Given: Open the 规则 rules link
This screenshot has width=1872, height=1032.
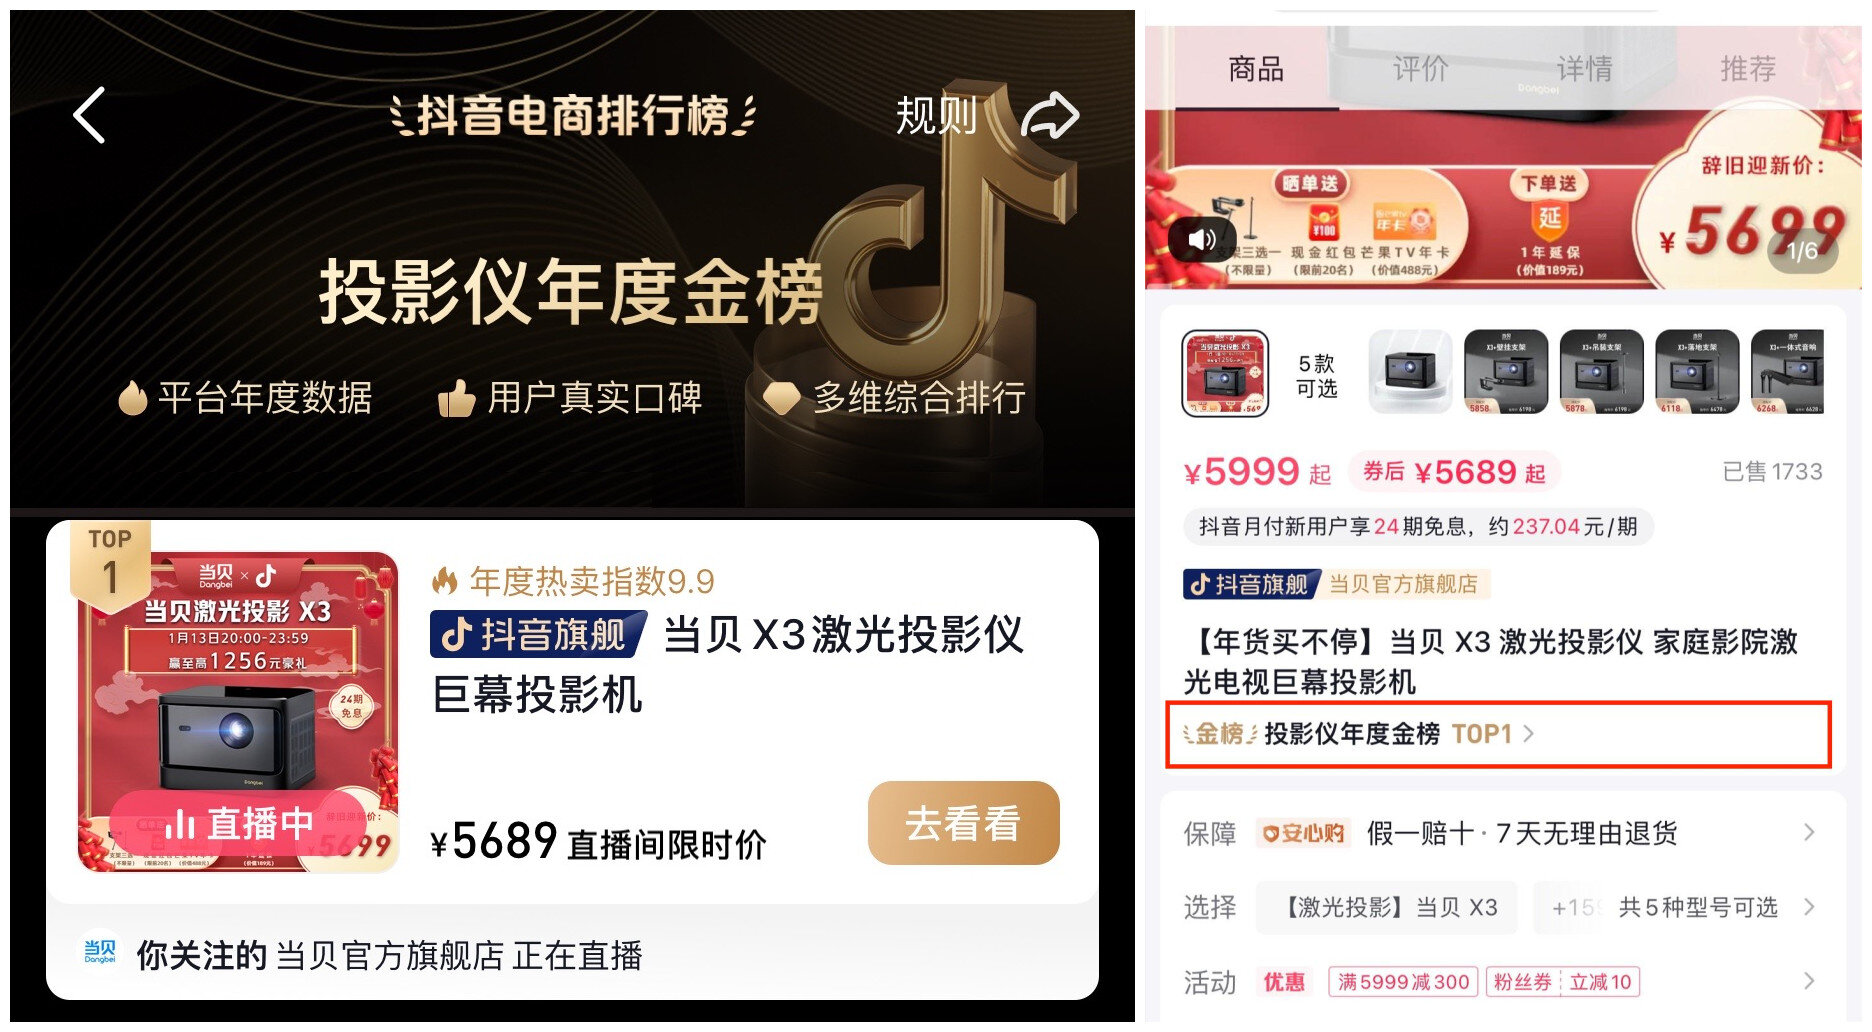Looking at the screenshot, I should pyautogui.click(x=936, y=116).
